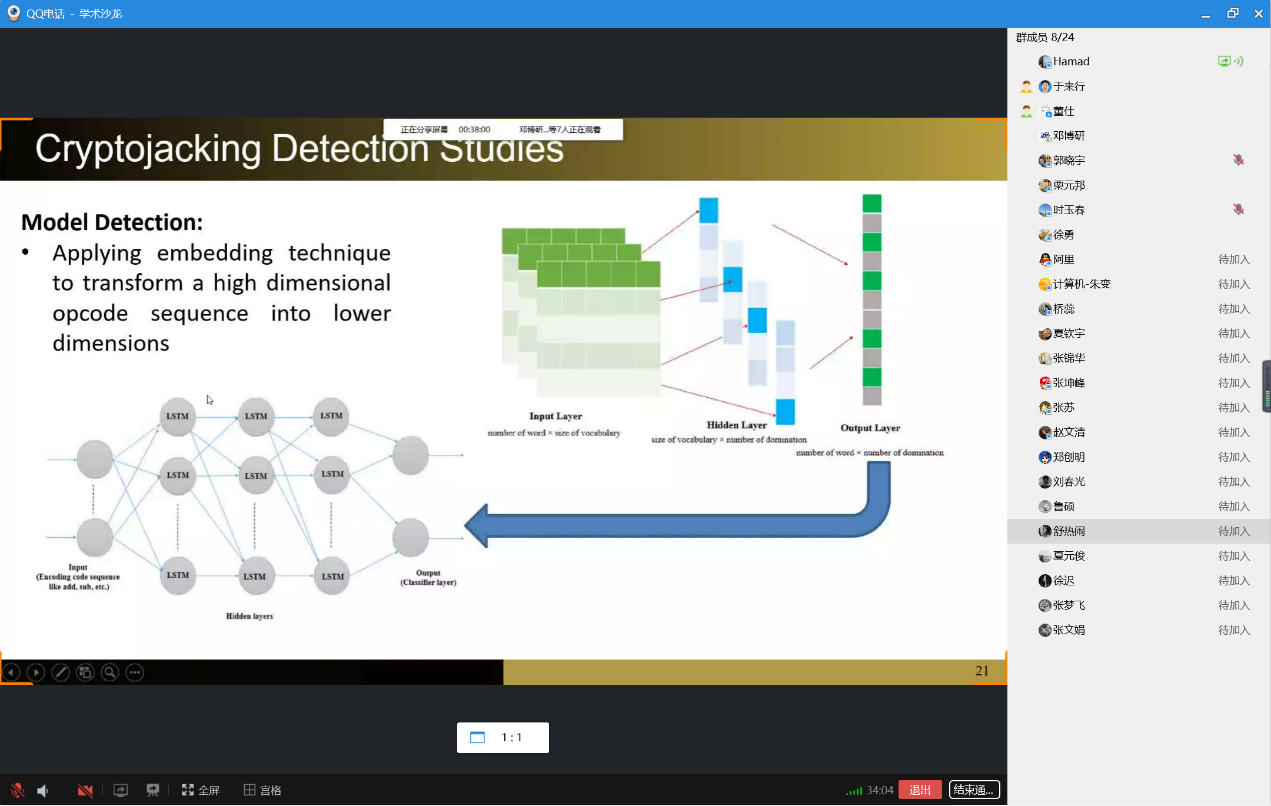Click the 34:04 call duration timer
Screen dimensions: 1271x806
[x=880, y=790]
